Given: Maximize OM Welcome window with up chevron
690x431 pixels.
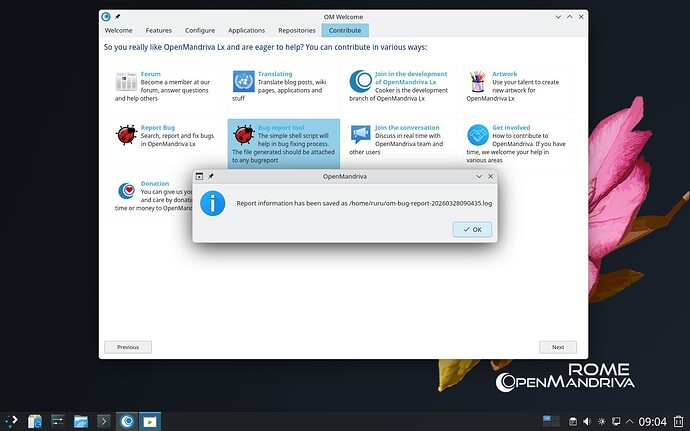Looking at the screenshot, I should click(x=570, y=17).
